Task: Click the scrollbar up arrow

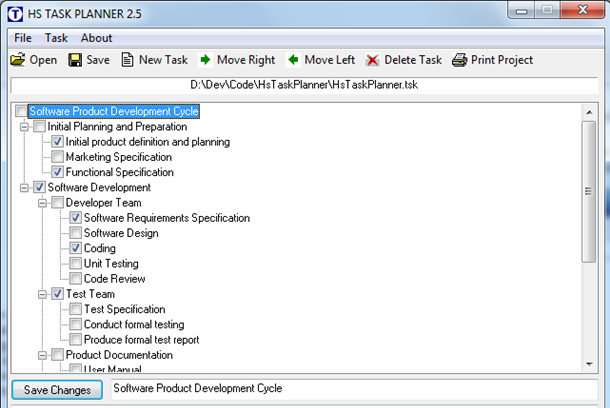Action: coord(589,112)
